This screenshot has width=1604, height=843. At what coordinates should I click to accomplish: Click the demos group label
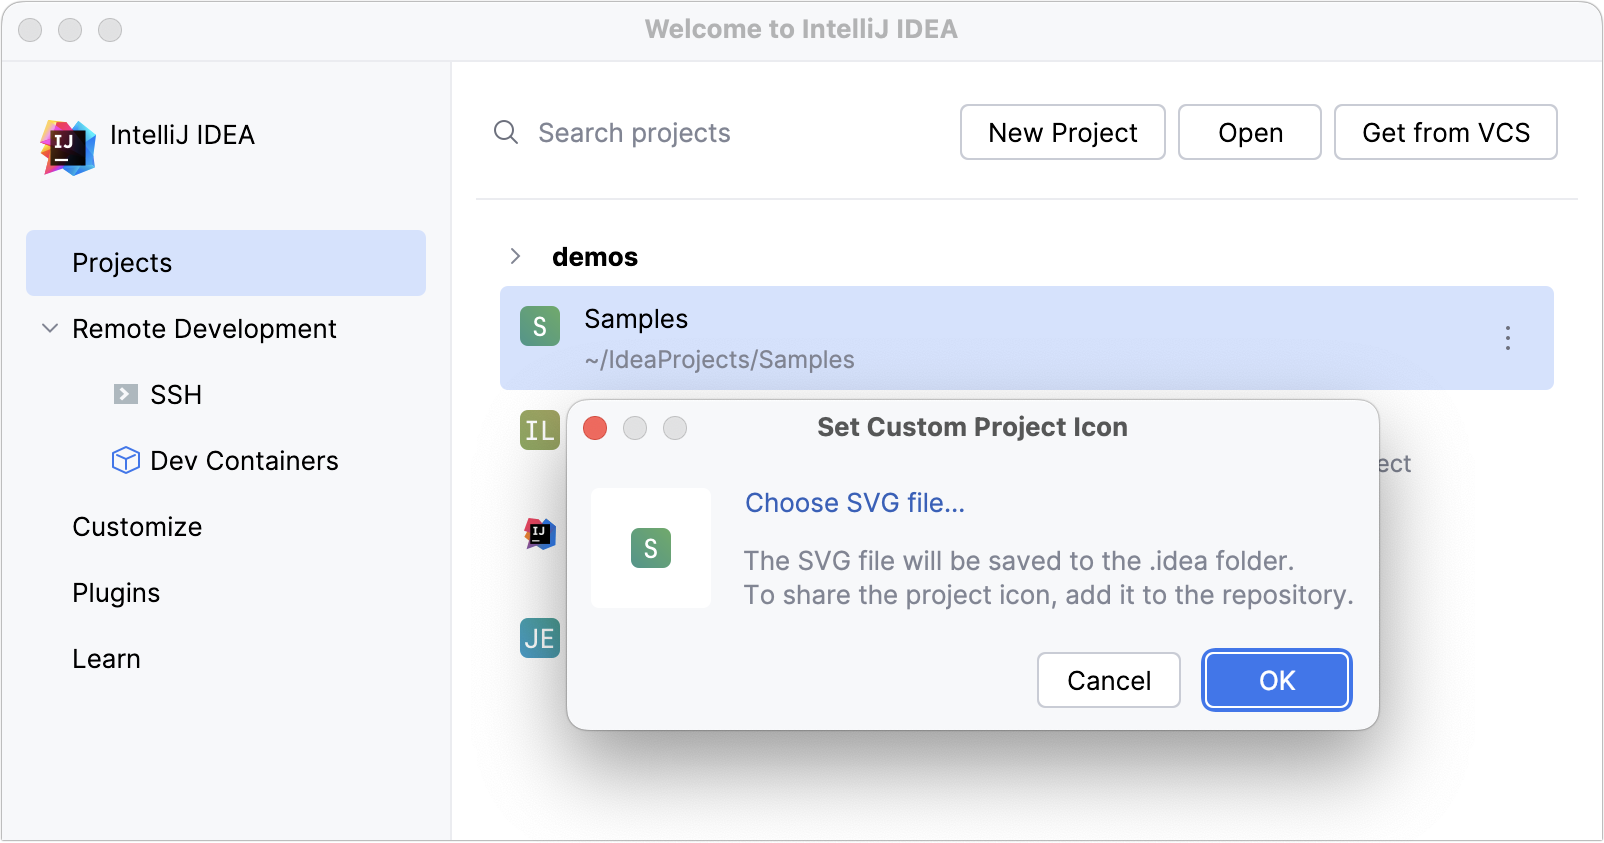pos(595,257)
